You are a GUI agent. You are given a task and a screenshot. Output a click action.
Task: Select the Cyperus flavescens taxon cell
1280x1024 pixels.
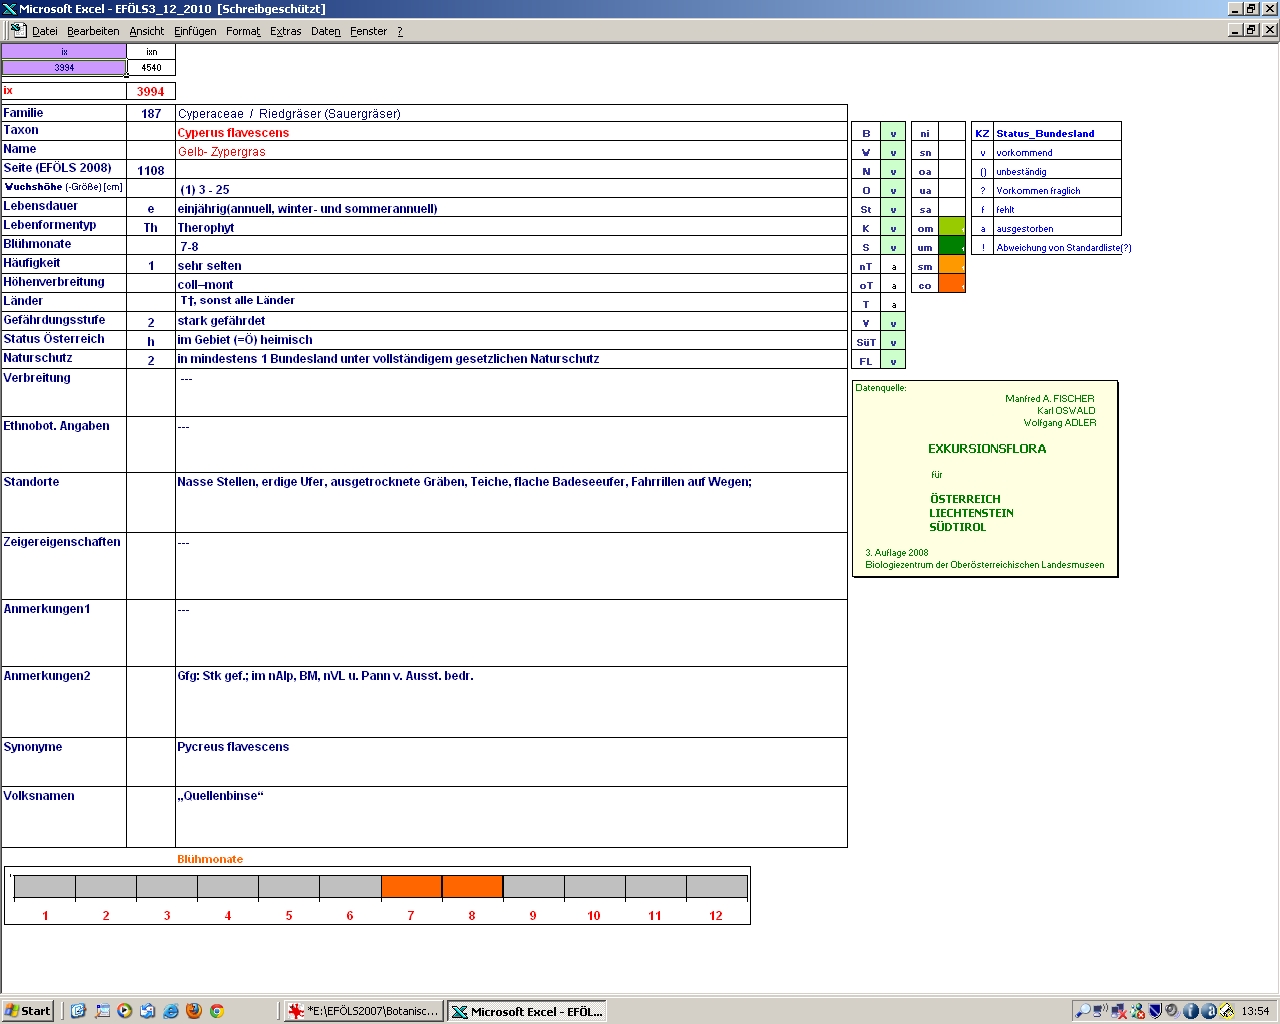tap(511, 132)
